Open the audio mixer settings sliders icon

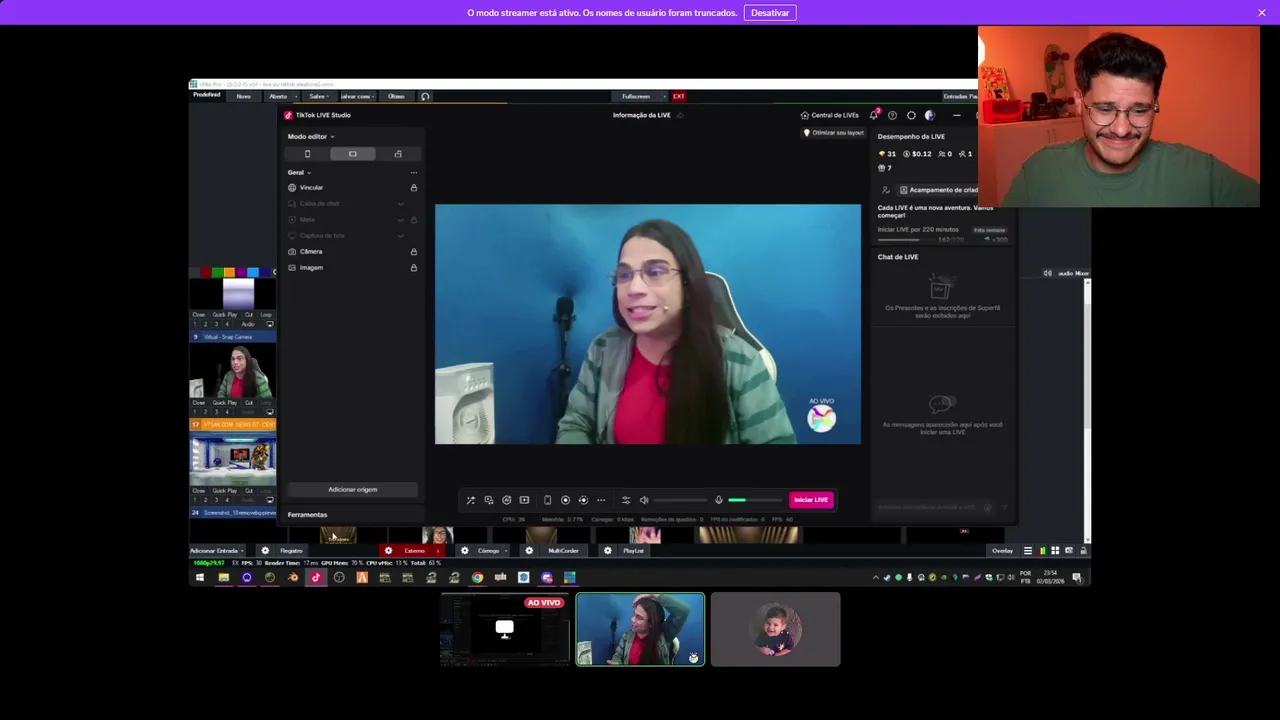[x=626, y=500]
